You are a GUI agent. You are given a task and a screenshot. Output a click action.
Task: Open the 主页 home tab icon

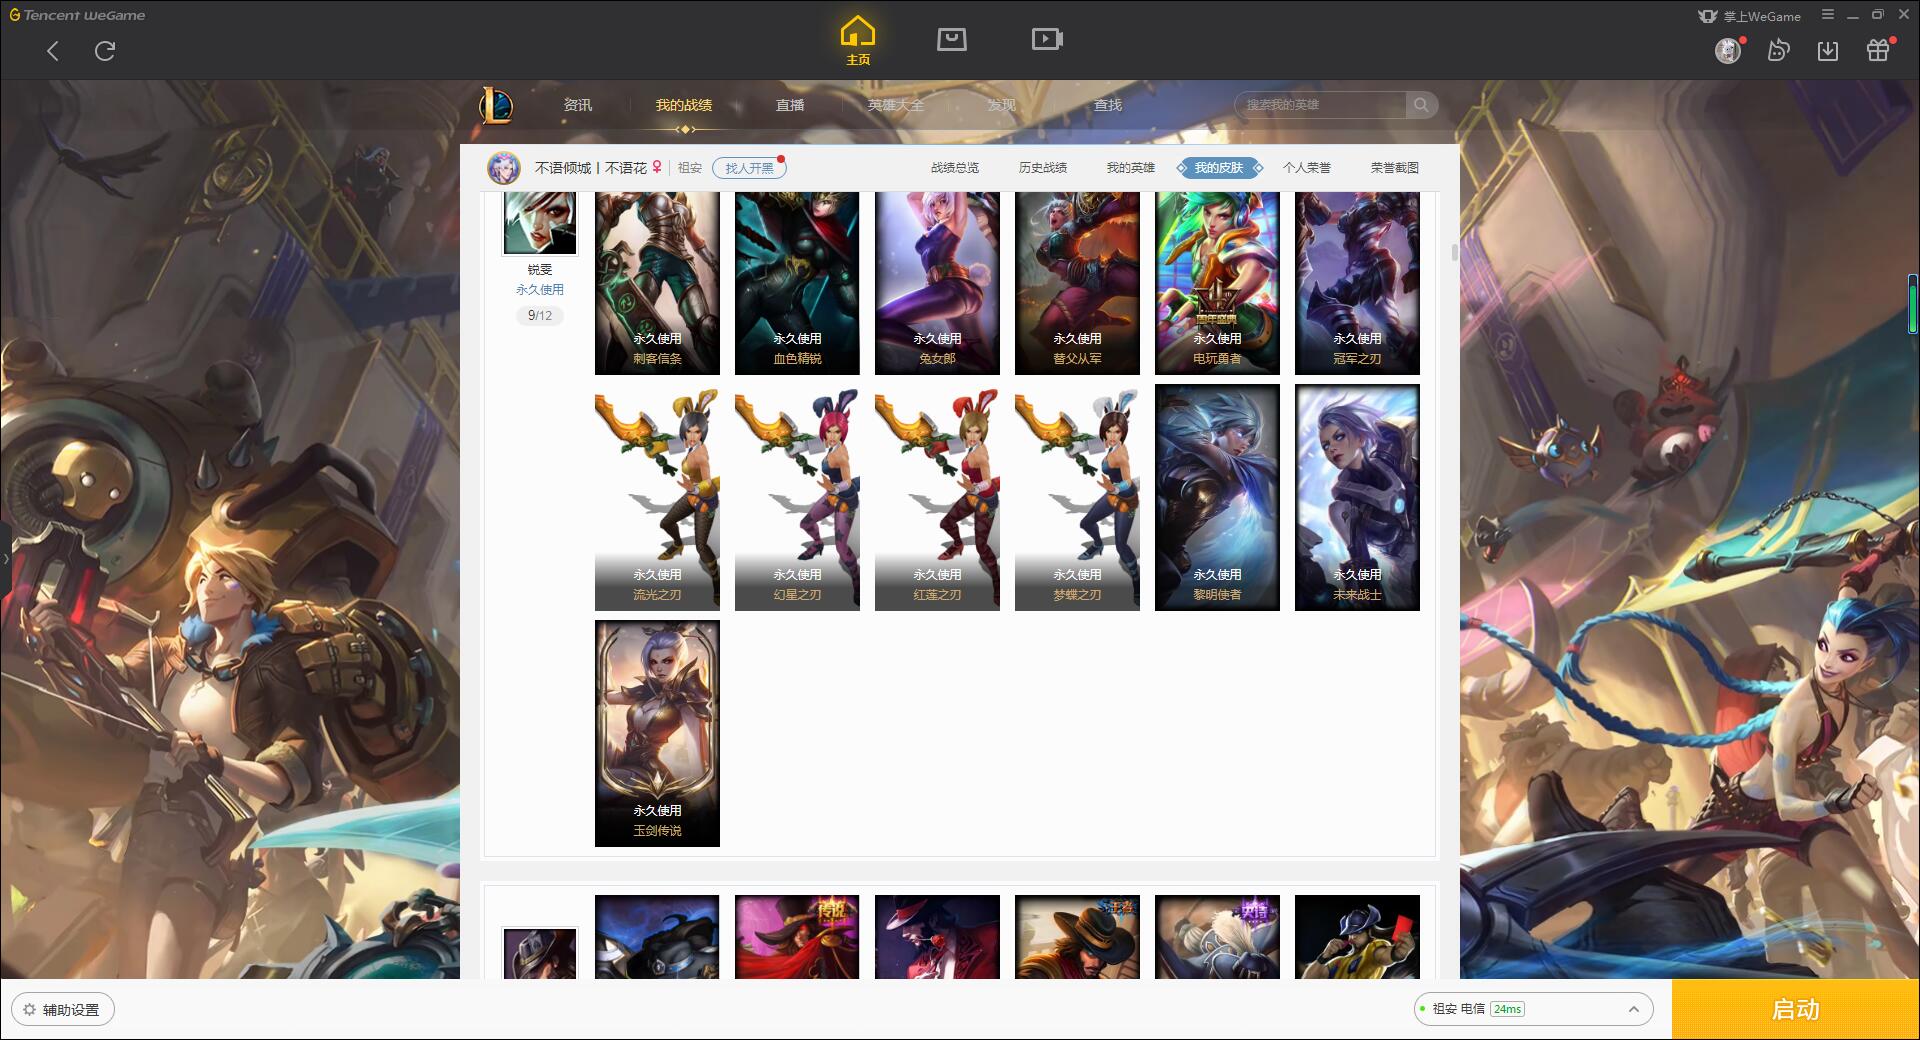(x=858, y=41)
